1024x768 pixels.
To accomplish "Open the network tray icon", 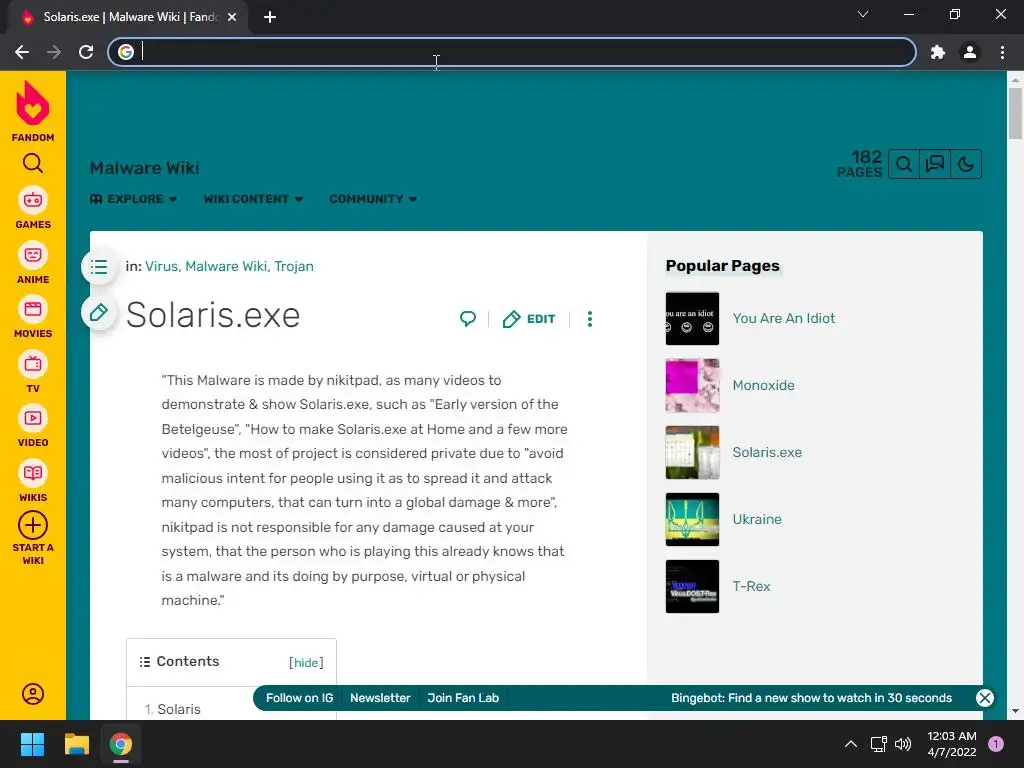I will point(878,744).
